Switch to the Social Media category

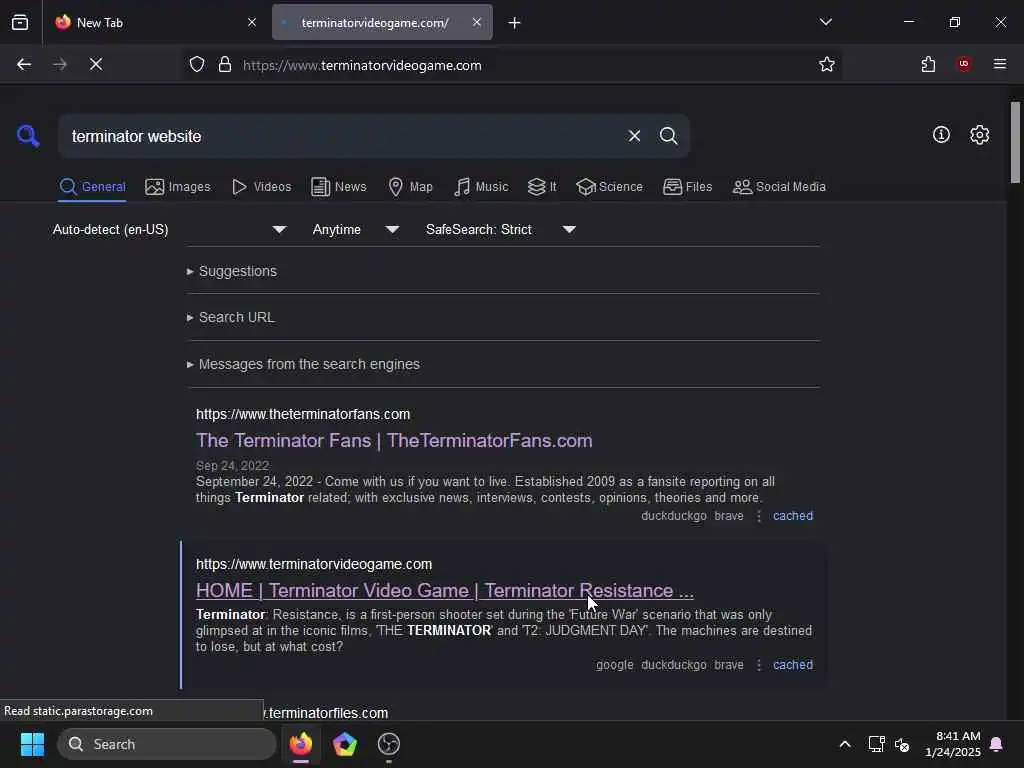[779, 187]
